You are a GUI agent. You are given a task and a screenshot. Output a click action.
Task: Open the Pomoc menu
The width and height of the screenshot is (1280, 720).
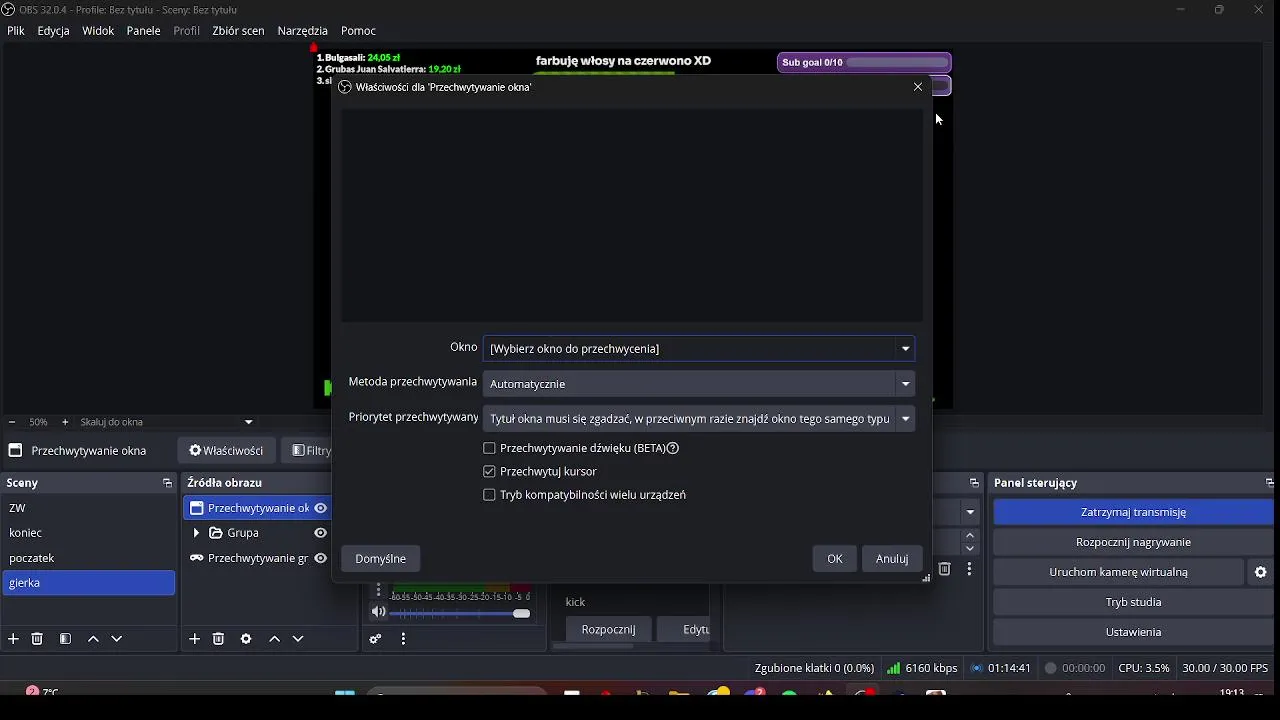coord(358,31)
